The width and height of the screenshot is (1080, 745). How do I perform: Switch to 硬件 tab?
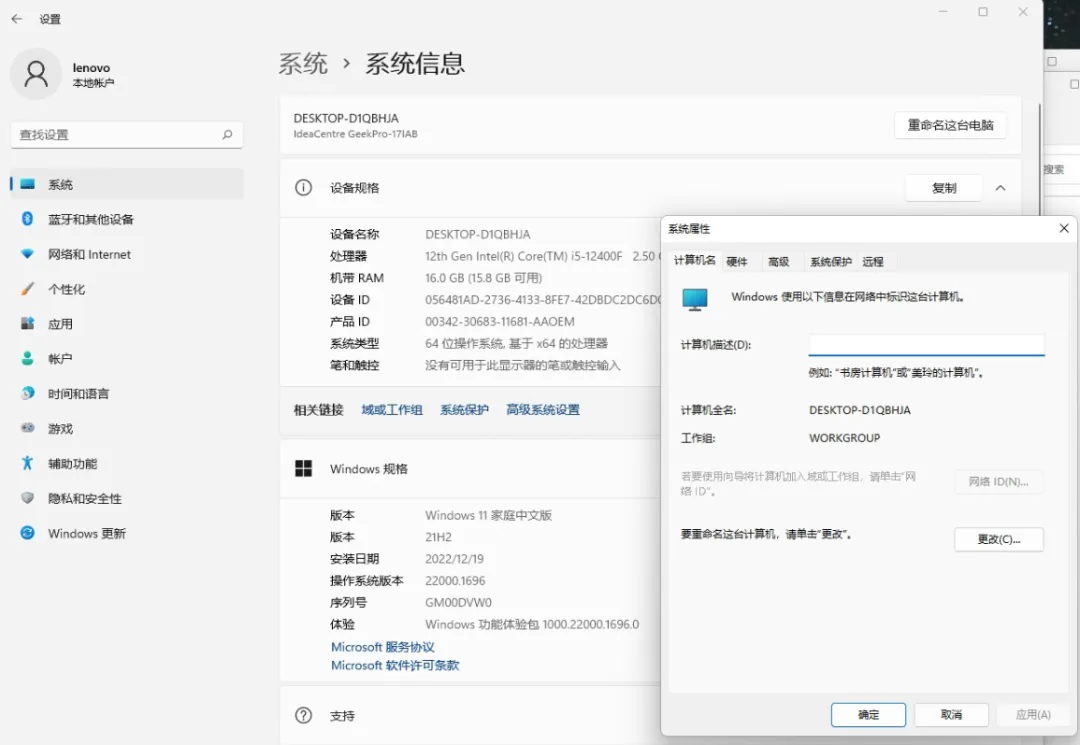tap(737, 262)
